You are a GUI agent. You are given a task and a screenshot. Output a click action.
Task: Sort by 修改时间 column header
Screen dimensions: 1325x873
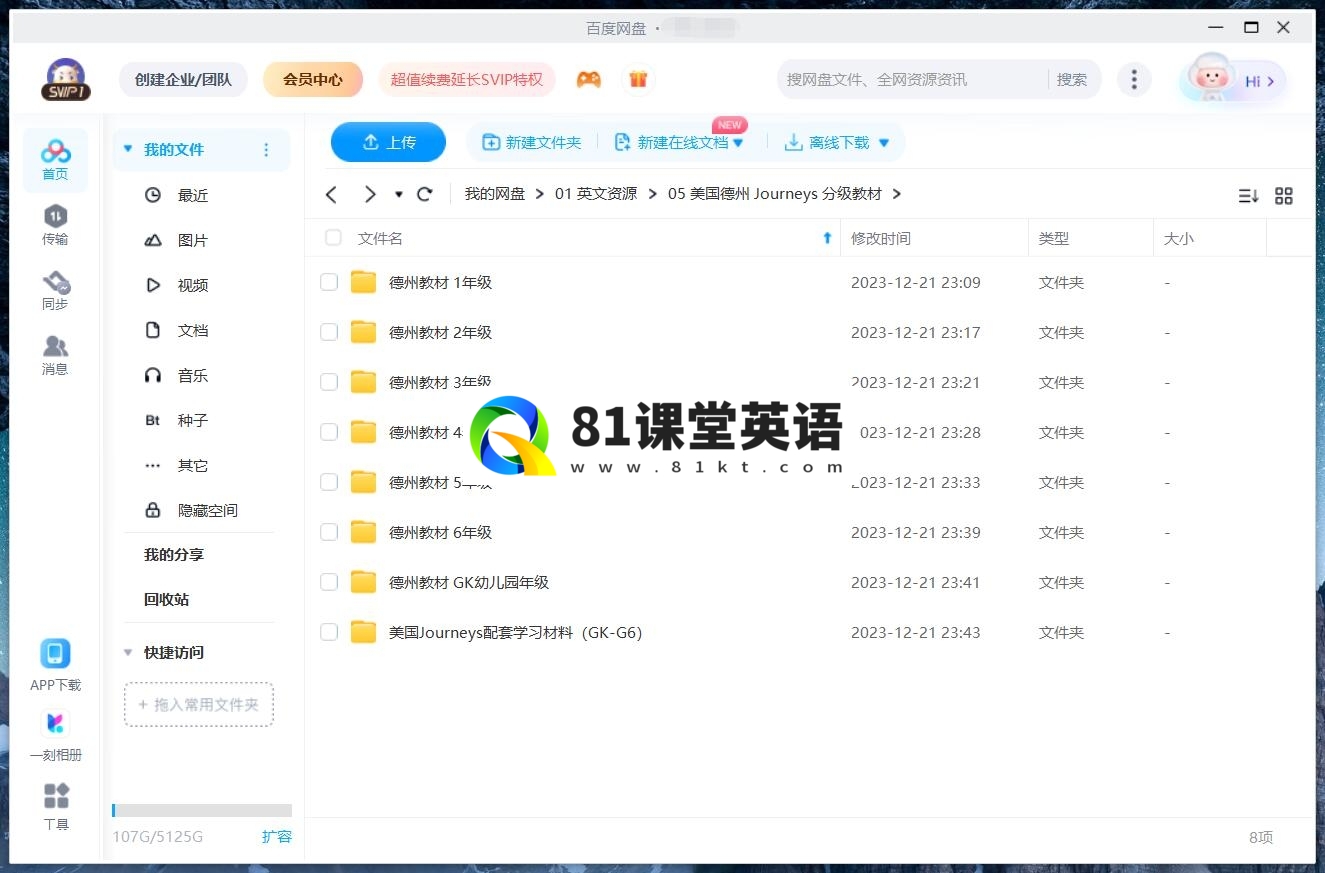(x=881, y=238)
